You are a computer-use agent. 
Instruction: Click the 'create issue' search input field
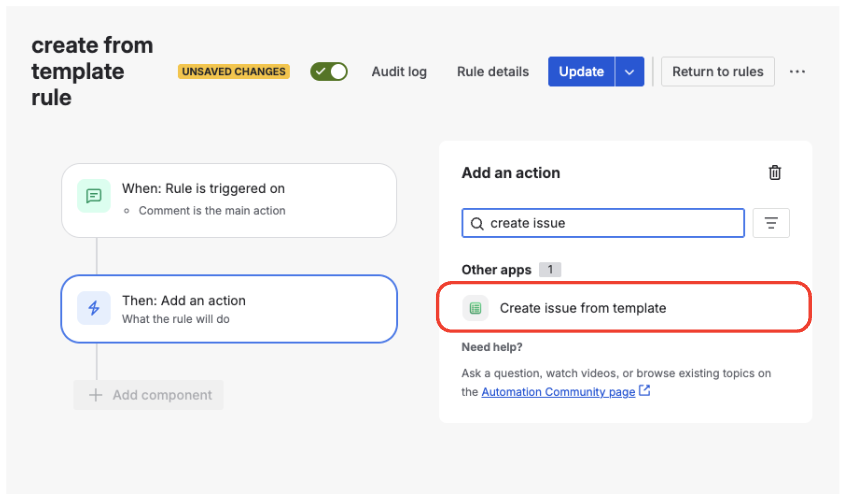coord(610,223)
